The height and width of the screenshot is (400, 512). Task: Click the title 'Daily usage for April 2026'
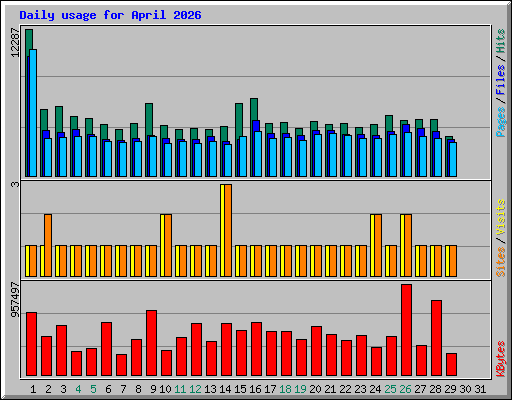tap(110, 15)
